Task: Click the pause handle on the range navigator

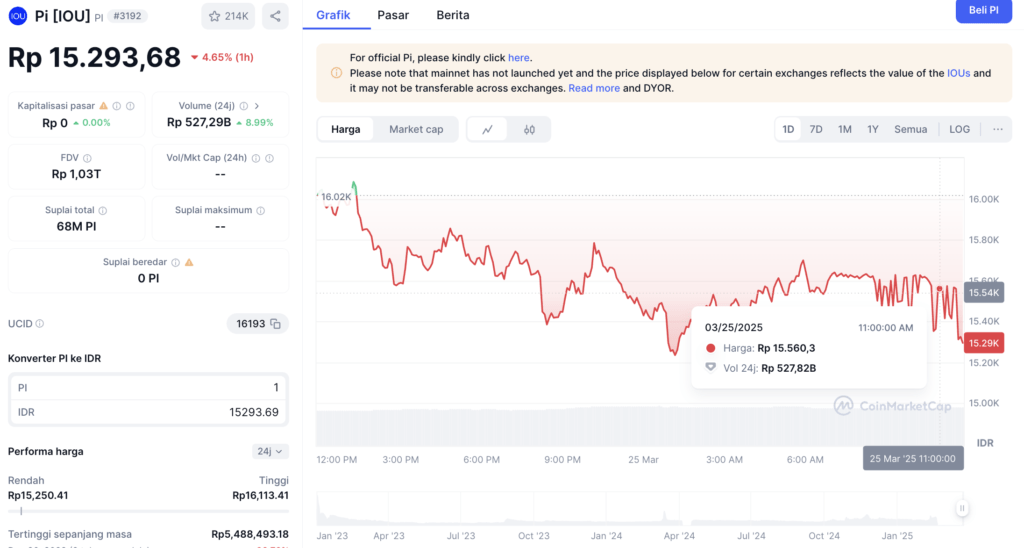Action: pos(962,508)
